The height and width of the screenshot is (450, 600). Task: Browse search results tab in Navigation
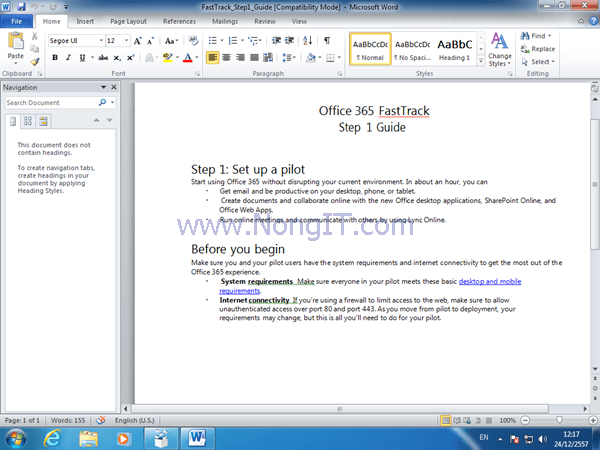[43, 121]
